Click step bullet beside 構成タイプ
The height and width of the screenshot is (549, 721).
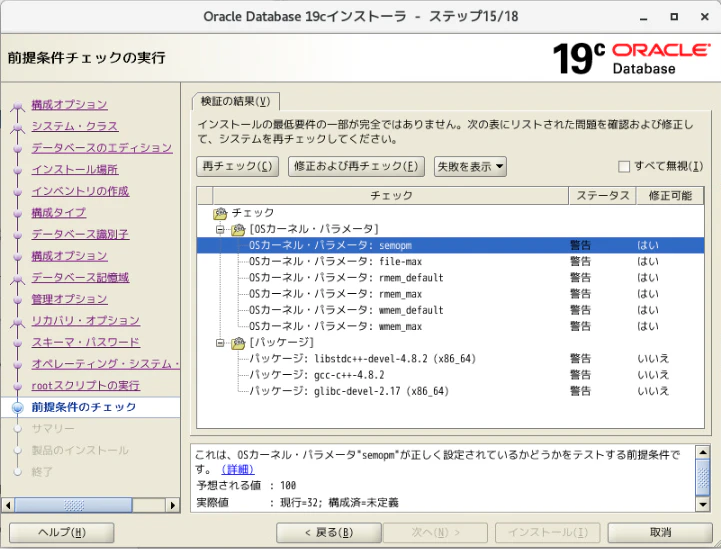17,213
